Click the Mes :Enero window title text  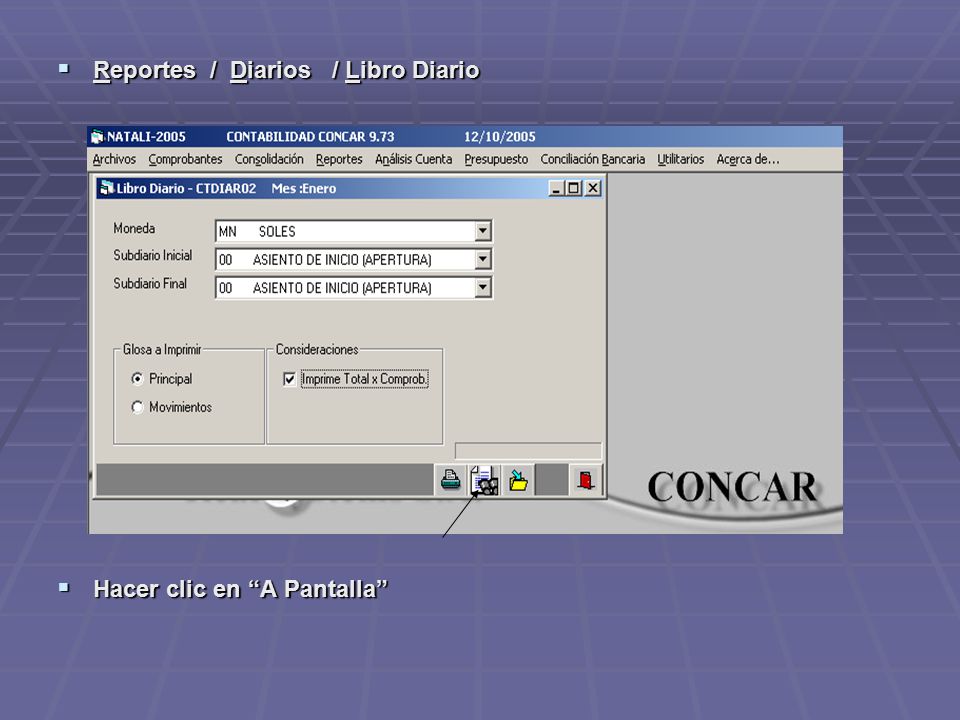(x=304, y=189)
